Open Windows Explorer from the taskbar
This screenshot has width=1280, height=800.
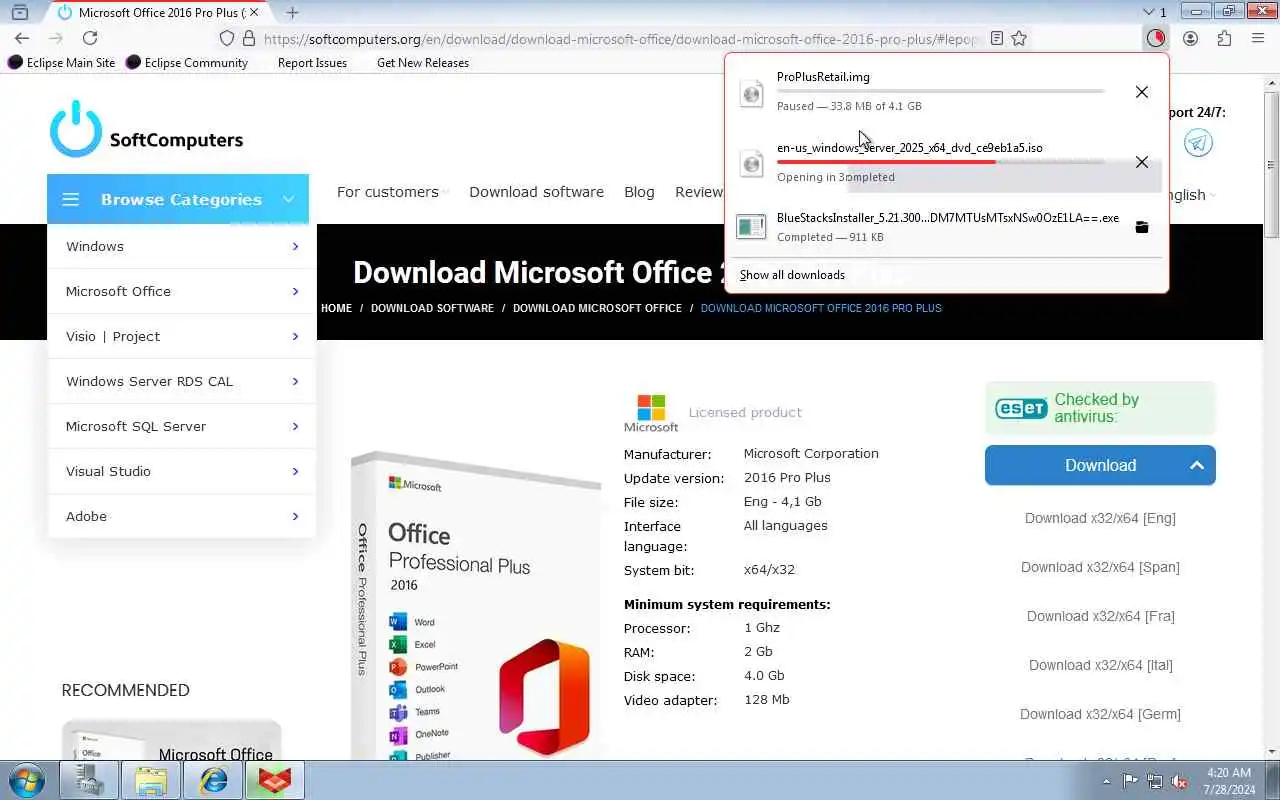[x=151, y=780]
